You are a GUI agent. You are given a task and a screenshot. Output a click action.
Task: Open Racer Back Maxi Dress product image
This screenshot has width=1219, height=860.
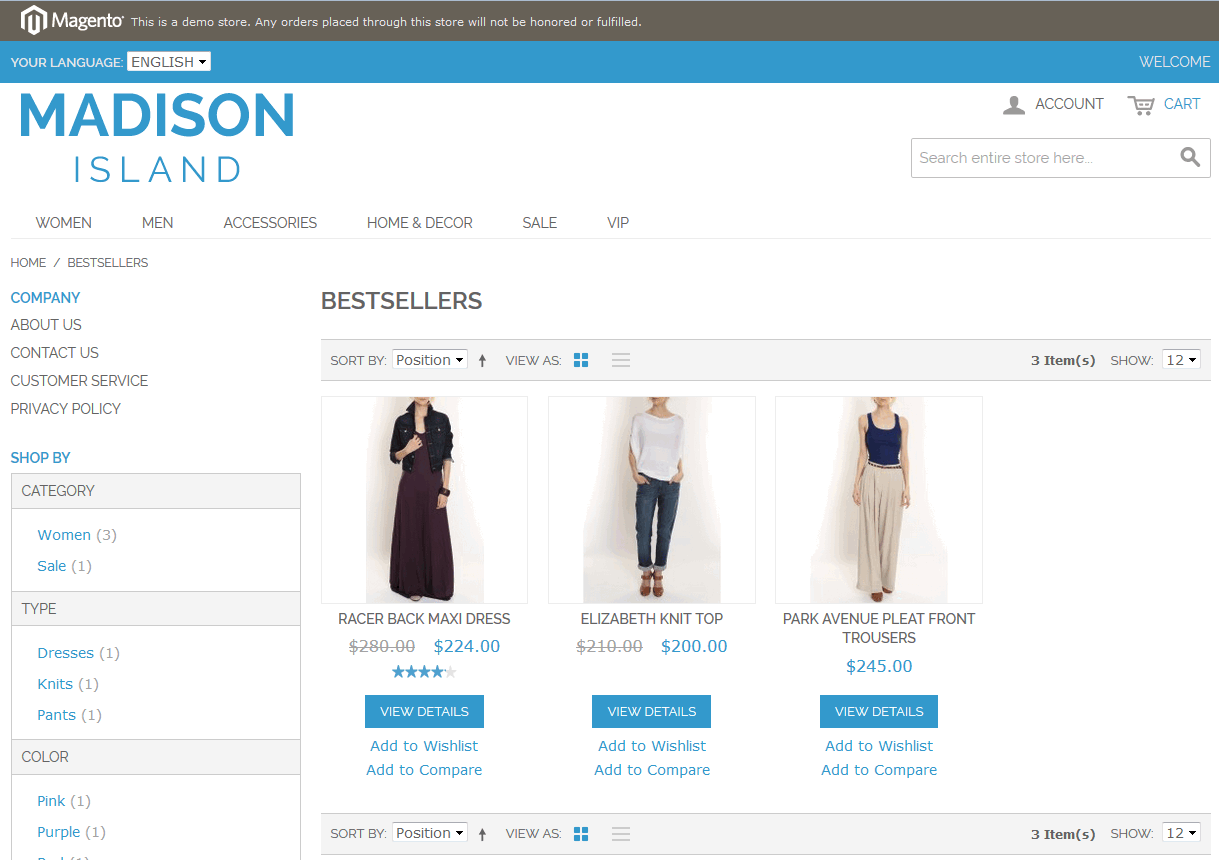424,500
